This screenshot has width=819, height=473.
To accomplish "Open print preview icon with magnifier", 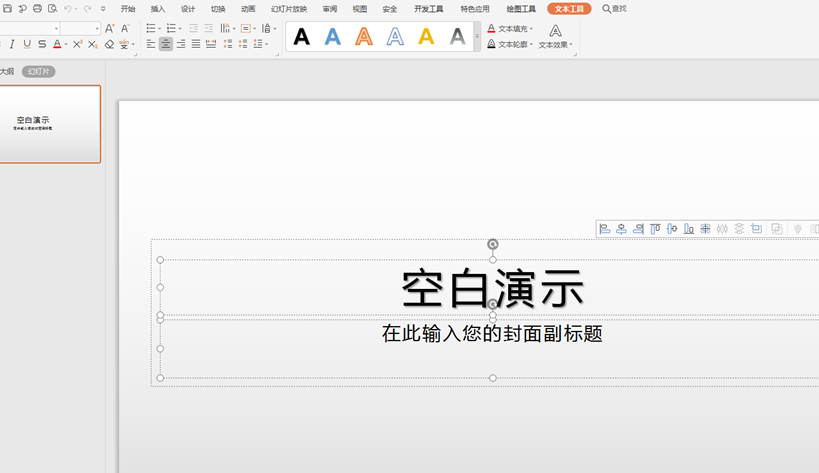I will pyautogui.click(x=52, y=8).
